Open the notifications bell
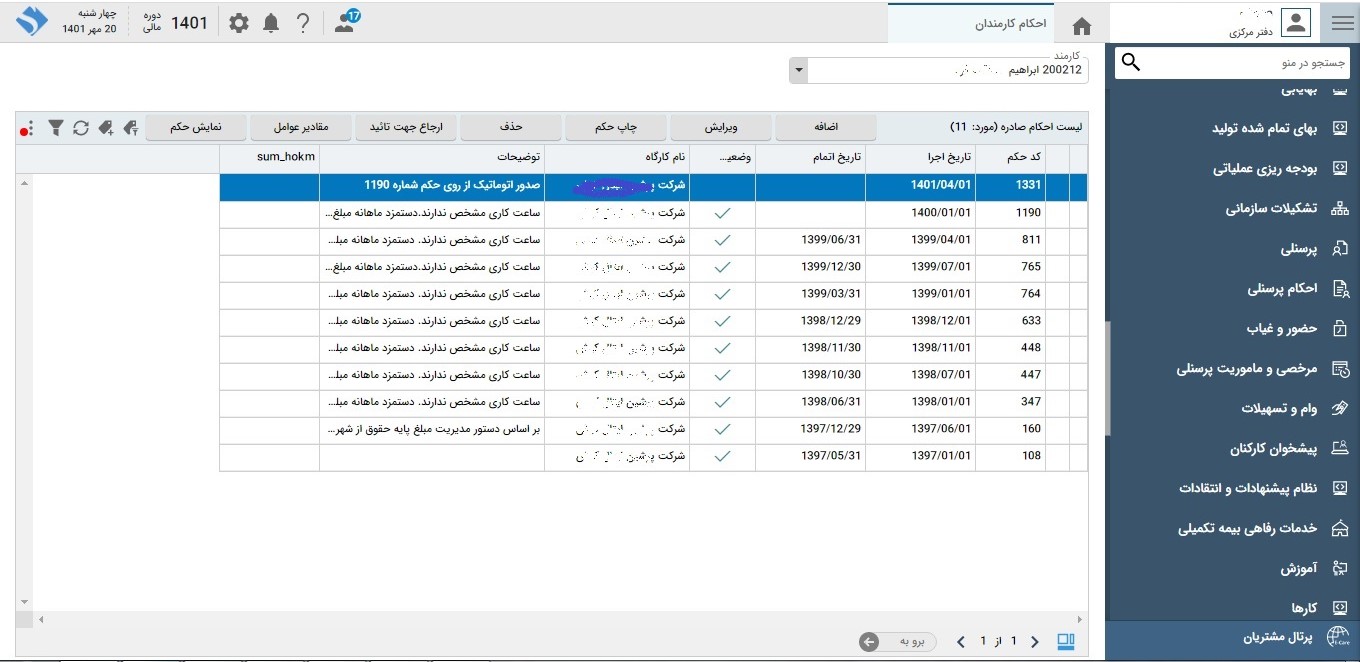The image size is (1360, 662). point(271,23)
